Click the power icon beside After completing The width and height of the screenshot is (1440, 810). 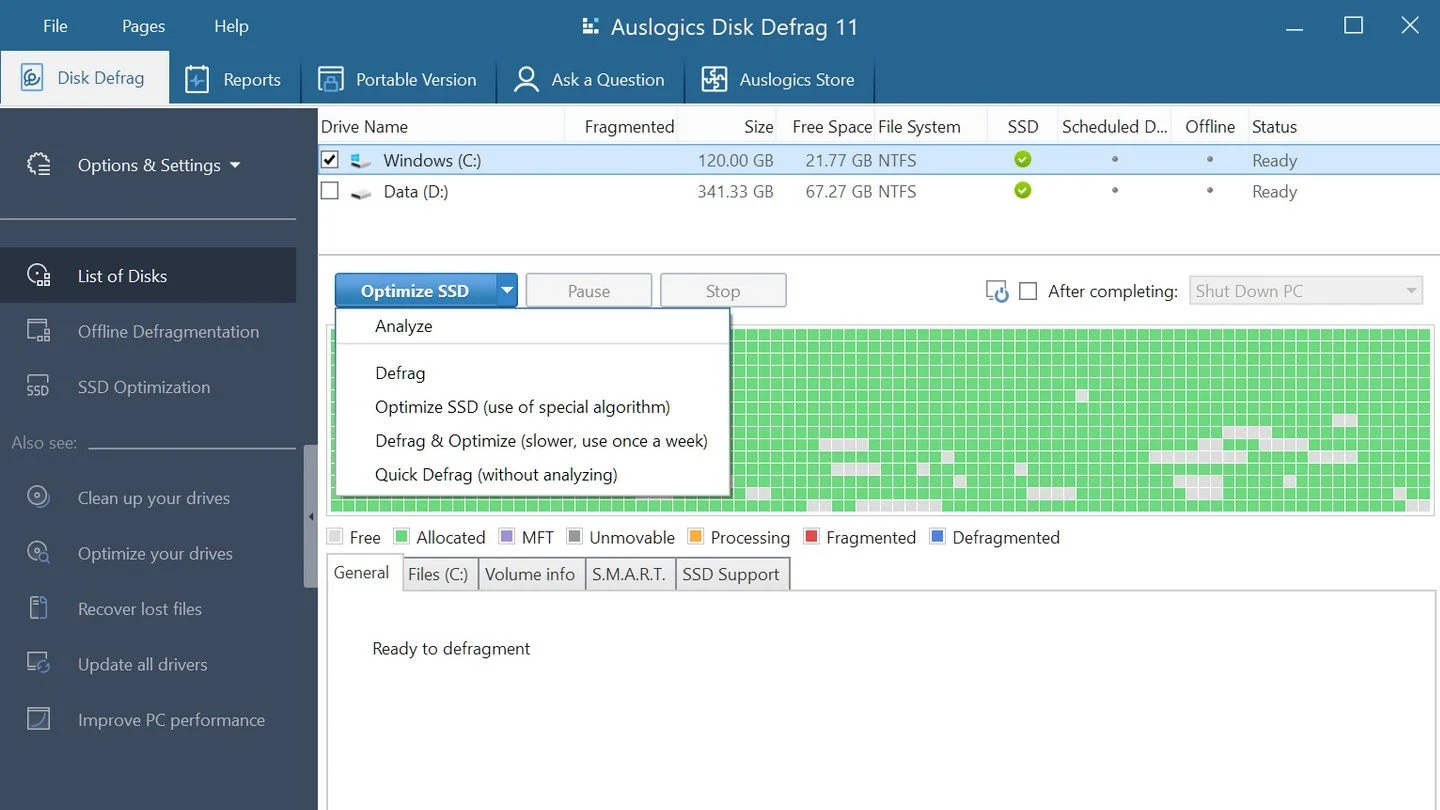(x=997, y=291)
